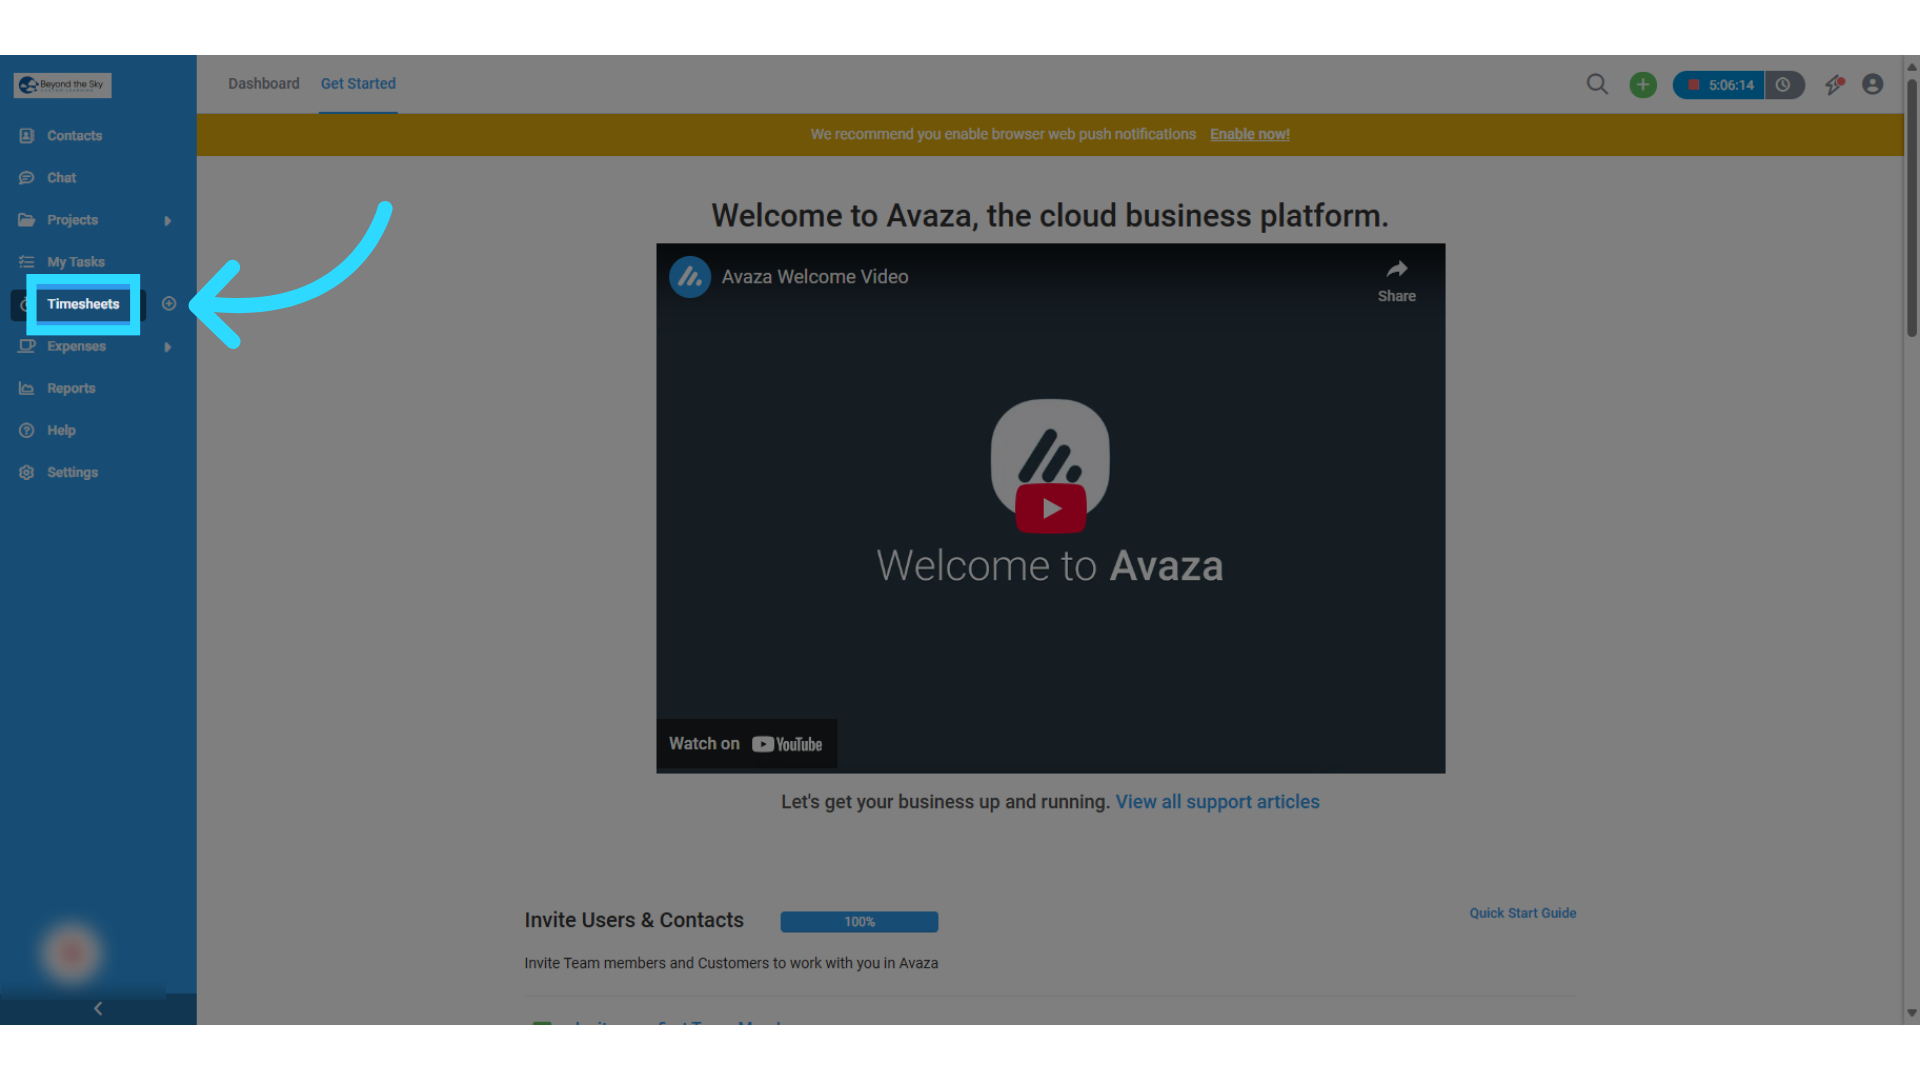Expand the Expenses submenu arrow
The height and width of the screenshot is (1080, 1920).
(x=167, y=347)
